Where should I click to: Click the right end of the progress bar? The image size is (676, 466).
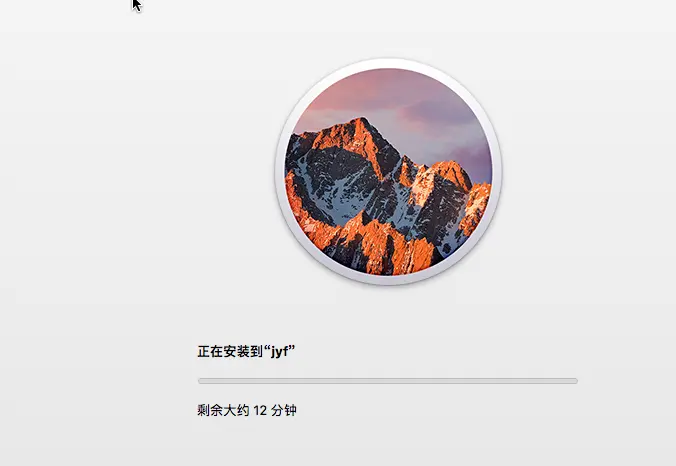point(575,381)
